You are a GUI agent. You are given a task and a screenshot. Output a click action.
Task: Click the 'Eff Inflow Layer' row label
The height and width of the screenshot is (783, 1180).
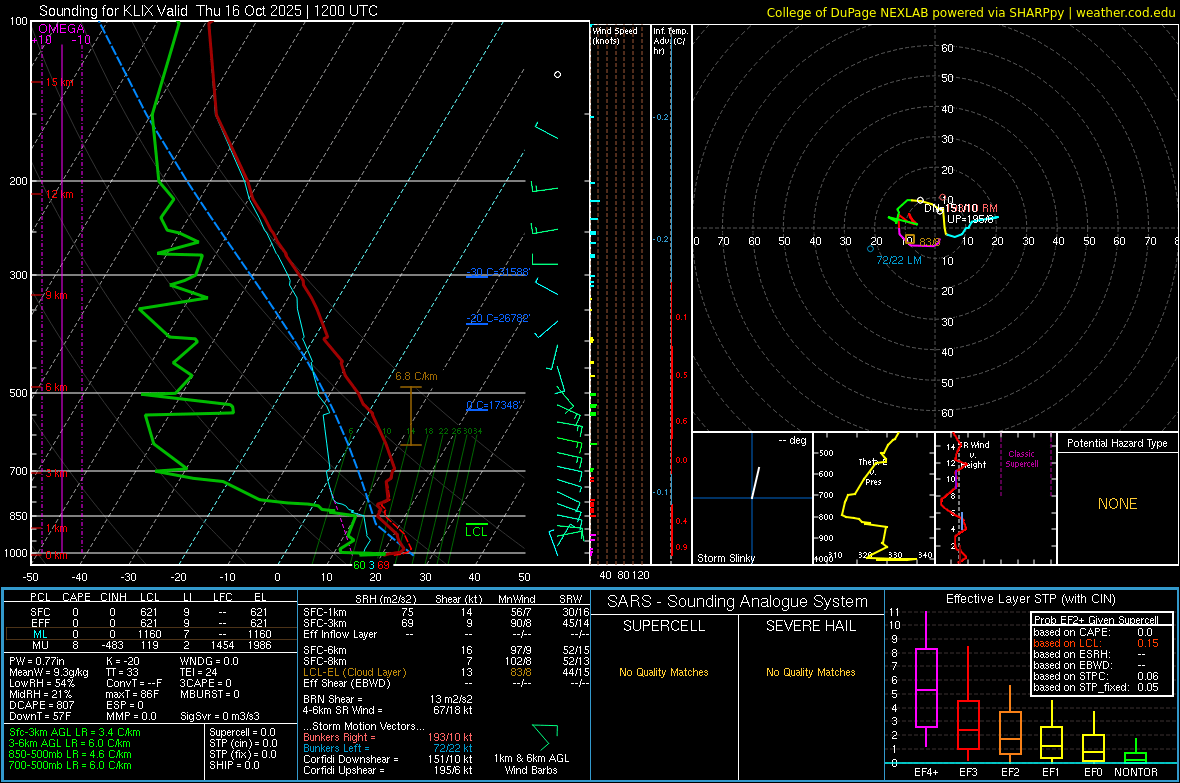coord(341,634)
